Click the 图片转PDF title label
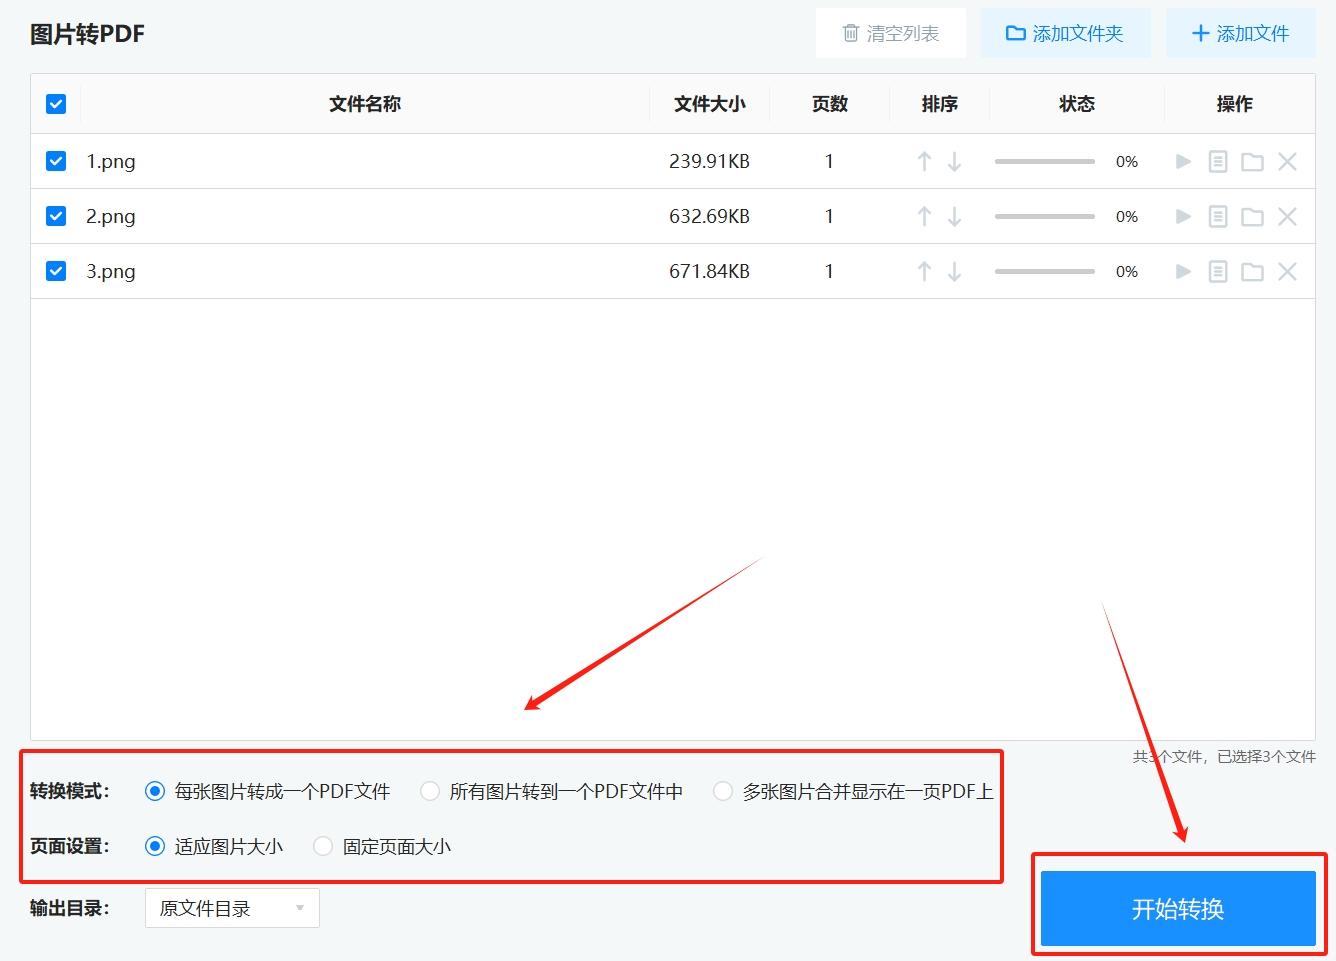1336x961 pixels. [x=88, y=33]
